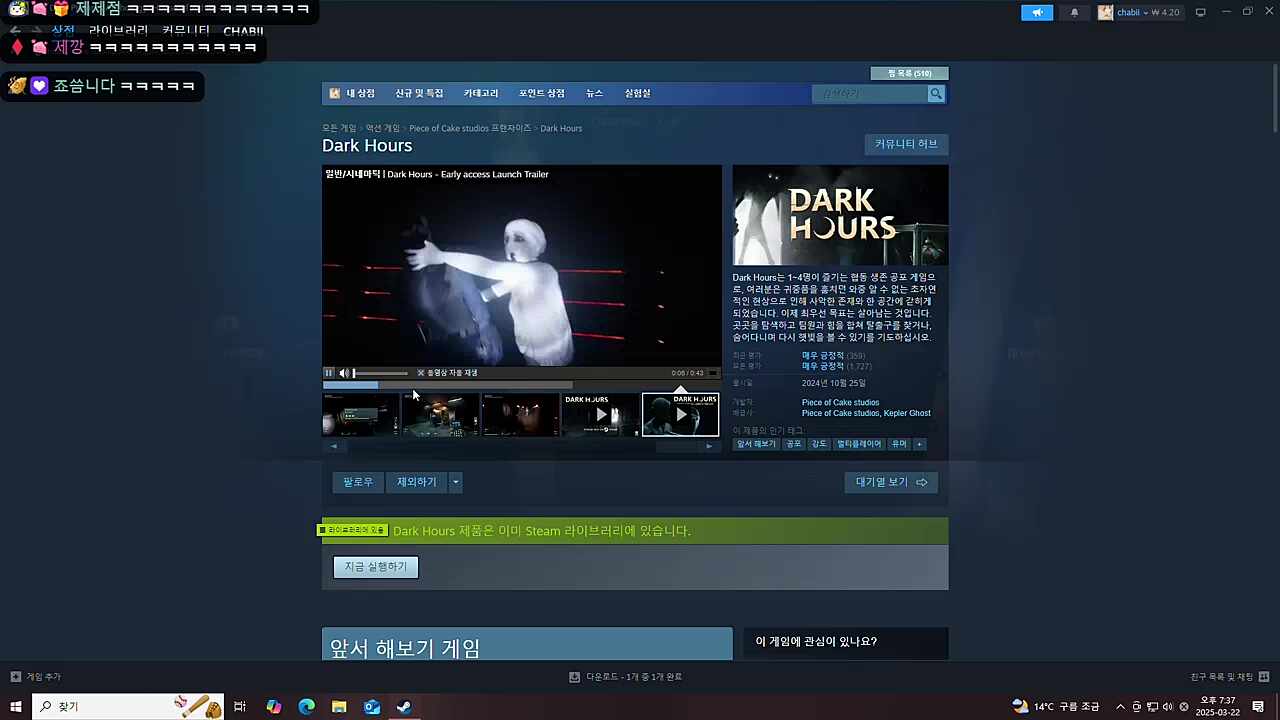Screen dimensions: 1280x720
Task: Click the Piece of Cake studios developer link
Action: (x=840, y=403)
